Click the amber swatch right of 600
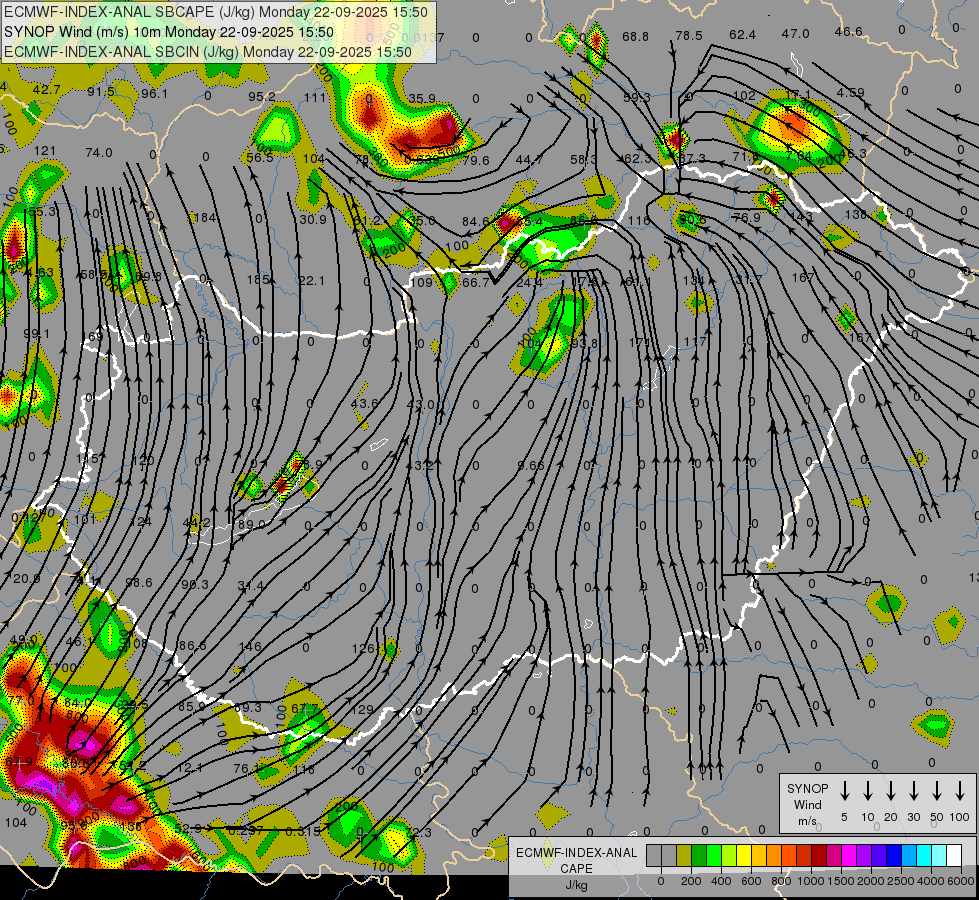 pos(759,855)
